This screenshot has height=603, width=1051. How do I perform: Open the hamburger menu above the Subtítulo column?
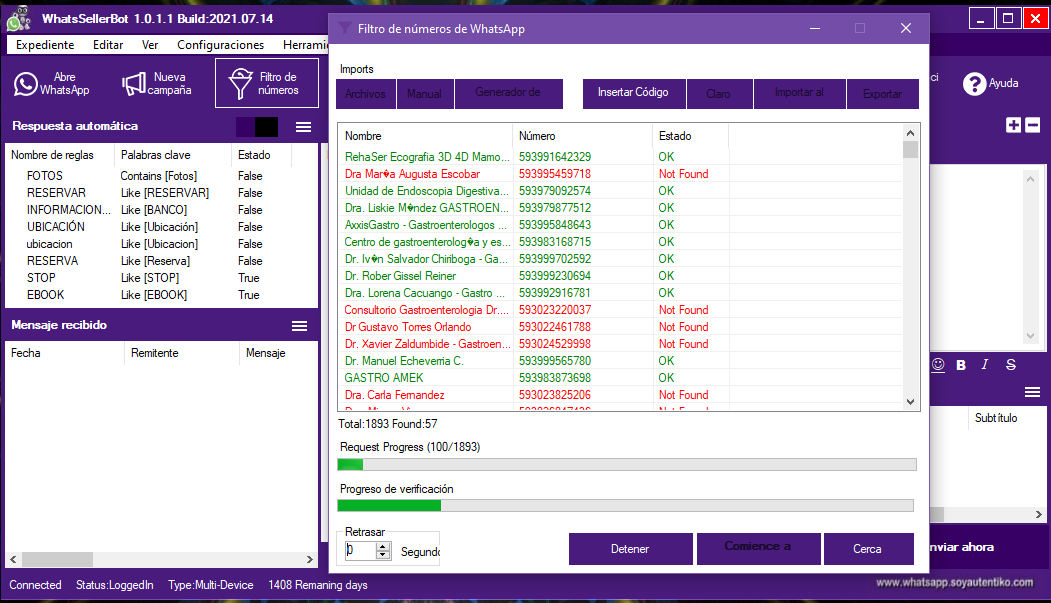click(1032, 392)
